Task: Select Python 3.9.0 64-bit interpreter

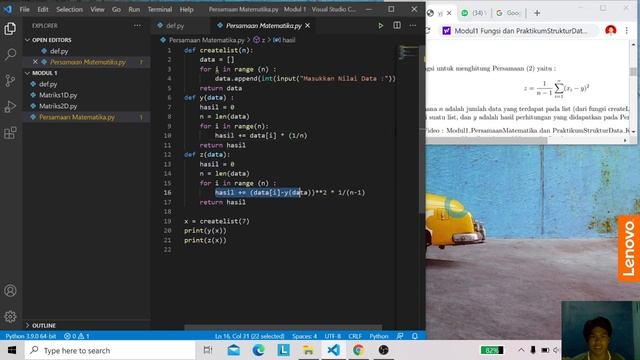Action: pyautogui.click(x=31, y=336)
